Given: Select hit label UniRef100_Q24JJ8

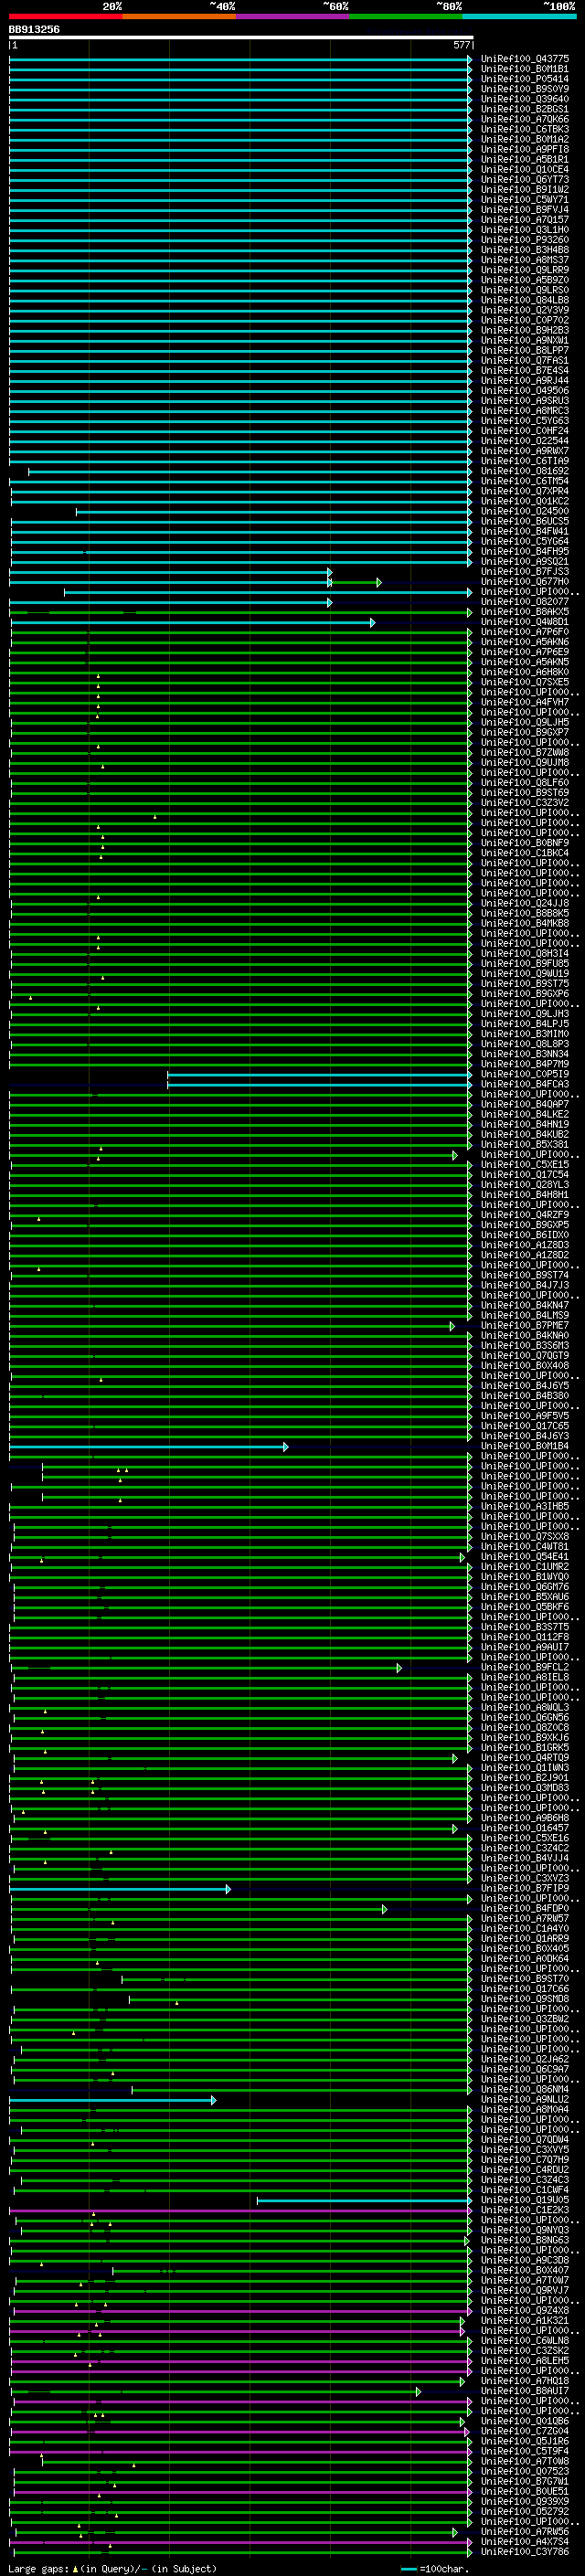Looking at the screenshot, I should click(x=525, y=904).
